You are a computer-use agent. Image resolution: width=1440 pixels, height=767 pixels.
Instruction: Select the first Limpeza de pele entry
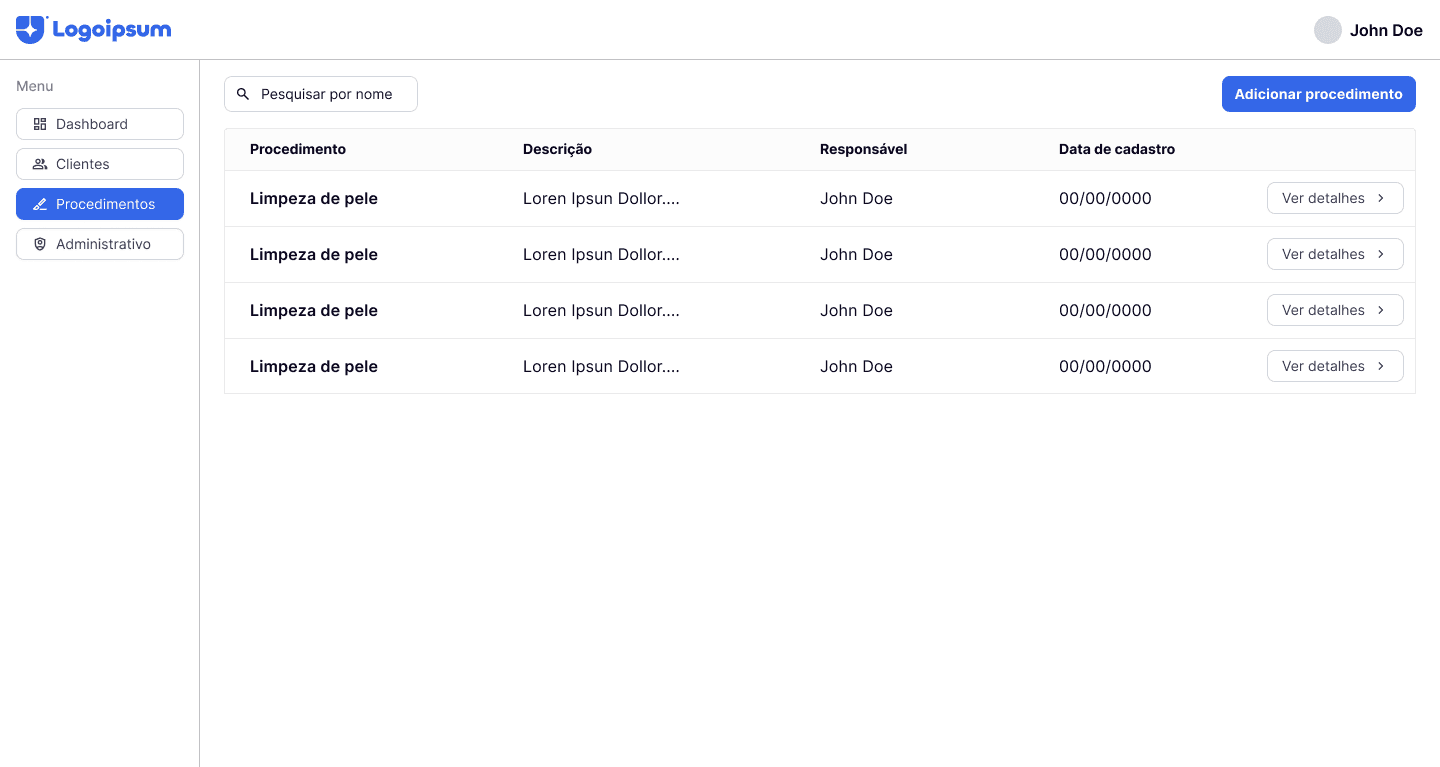click(x=314, y=198)
